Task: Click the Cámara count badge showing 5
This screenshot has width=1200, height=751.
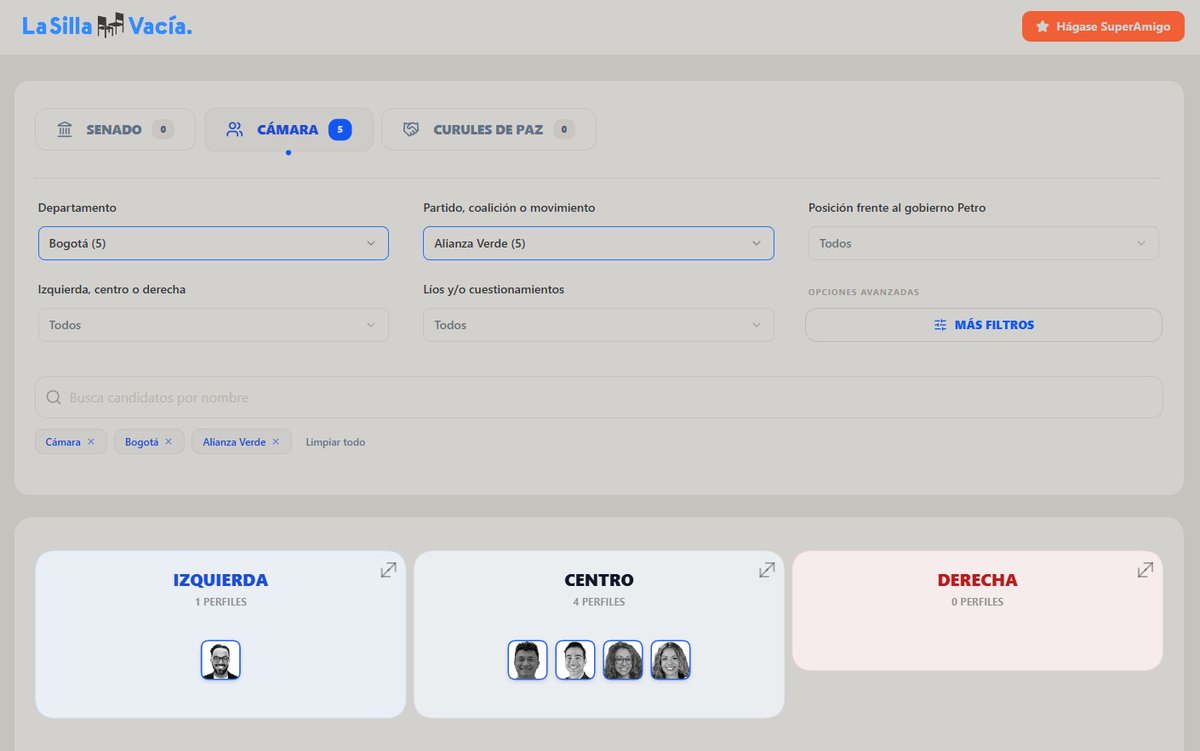Action: [x=340, y=129]
